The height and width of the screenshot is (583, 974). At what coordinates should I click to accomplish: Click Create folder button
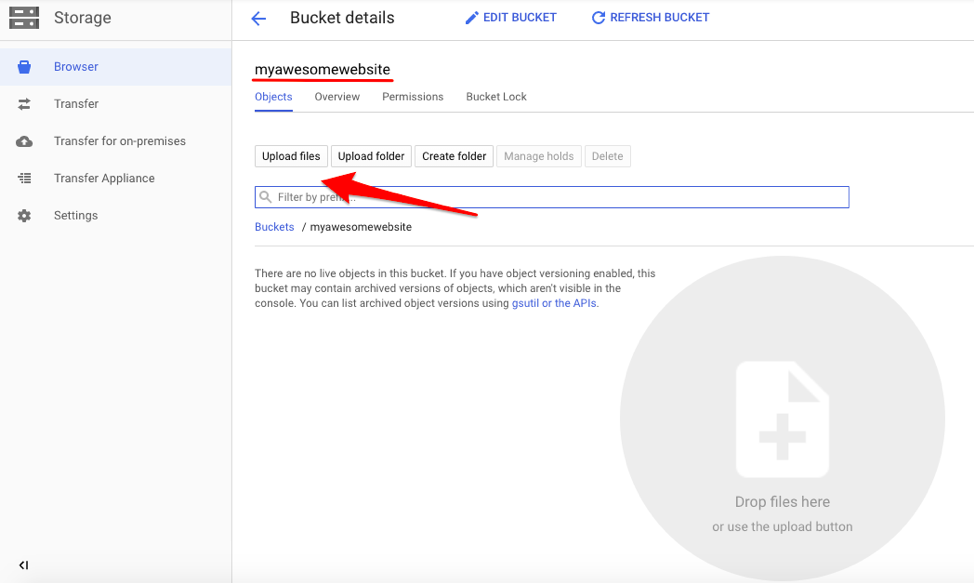tap(454, 156)
